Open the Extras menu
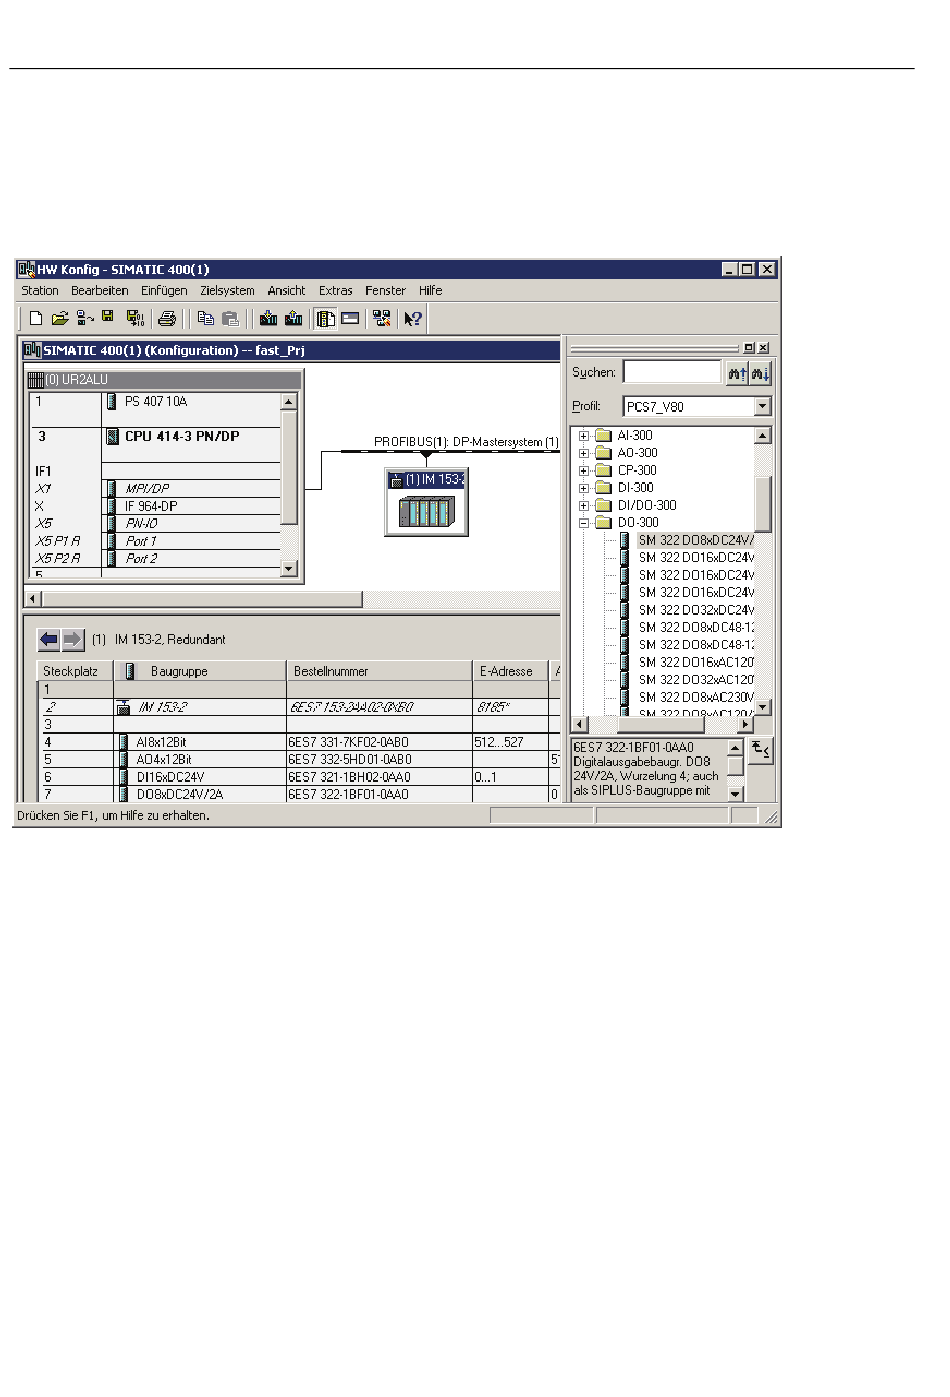The height and width of the screenshot is (1397, 950). click(335, 291)
